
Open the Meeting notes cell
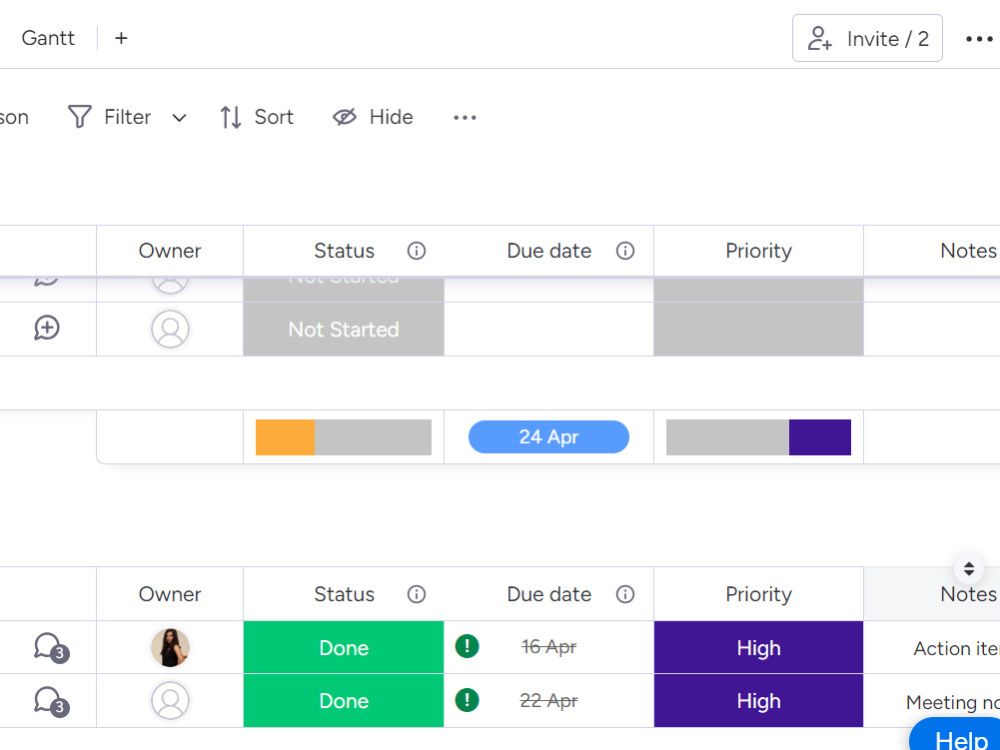coord(932,702)
